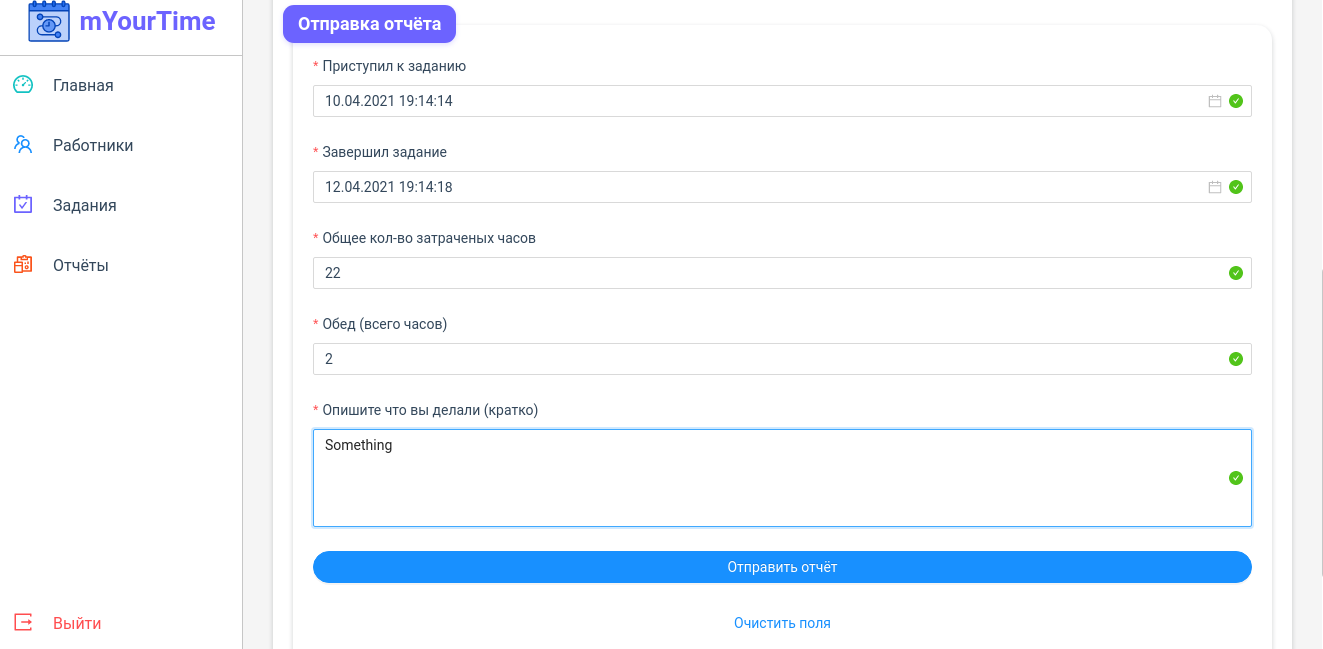Click the dashboard gauge icon beside Главная
Viewport: 1323px width, 649px height.
pyautogui.click(x=23, y=85)
